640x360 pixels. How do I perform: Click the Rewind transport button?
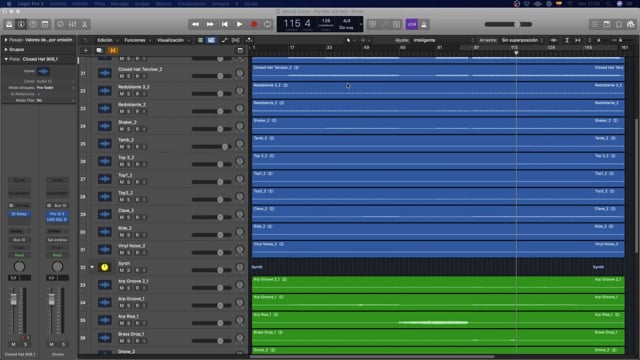[x=196, y=24]
